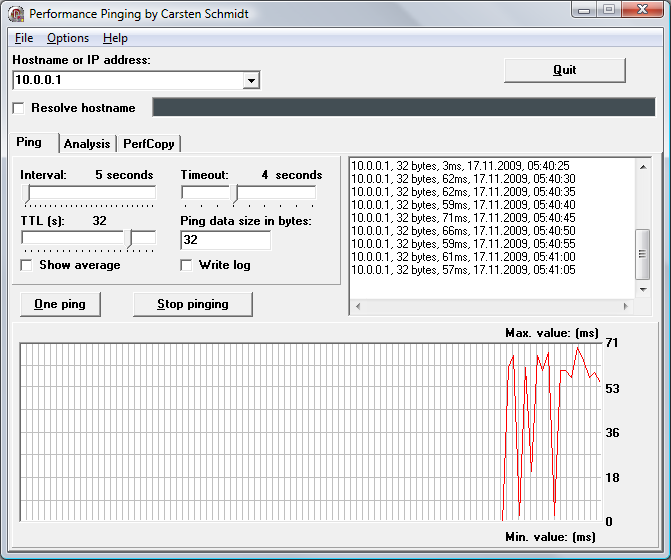
Task: Click the Min. value: (ms) label
Action: point(550,537)
